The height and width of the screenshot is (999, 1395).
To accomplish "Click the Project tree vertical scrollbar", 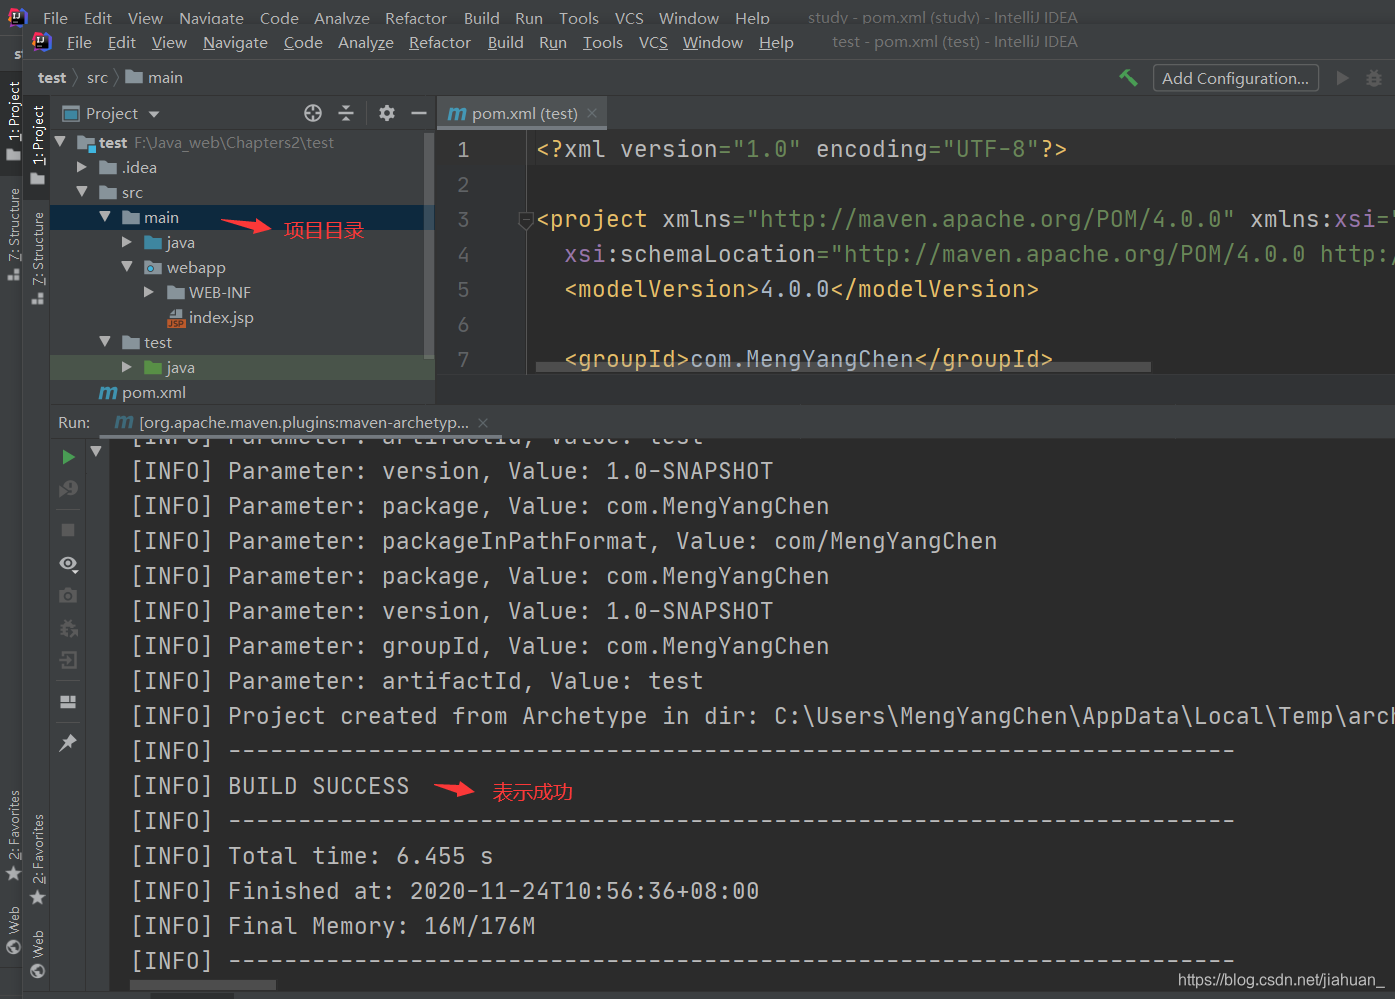I will [x=429, y=245].
